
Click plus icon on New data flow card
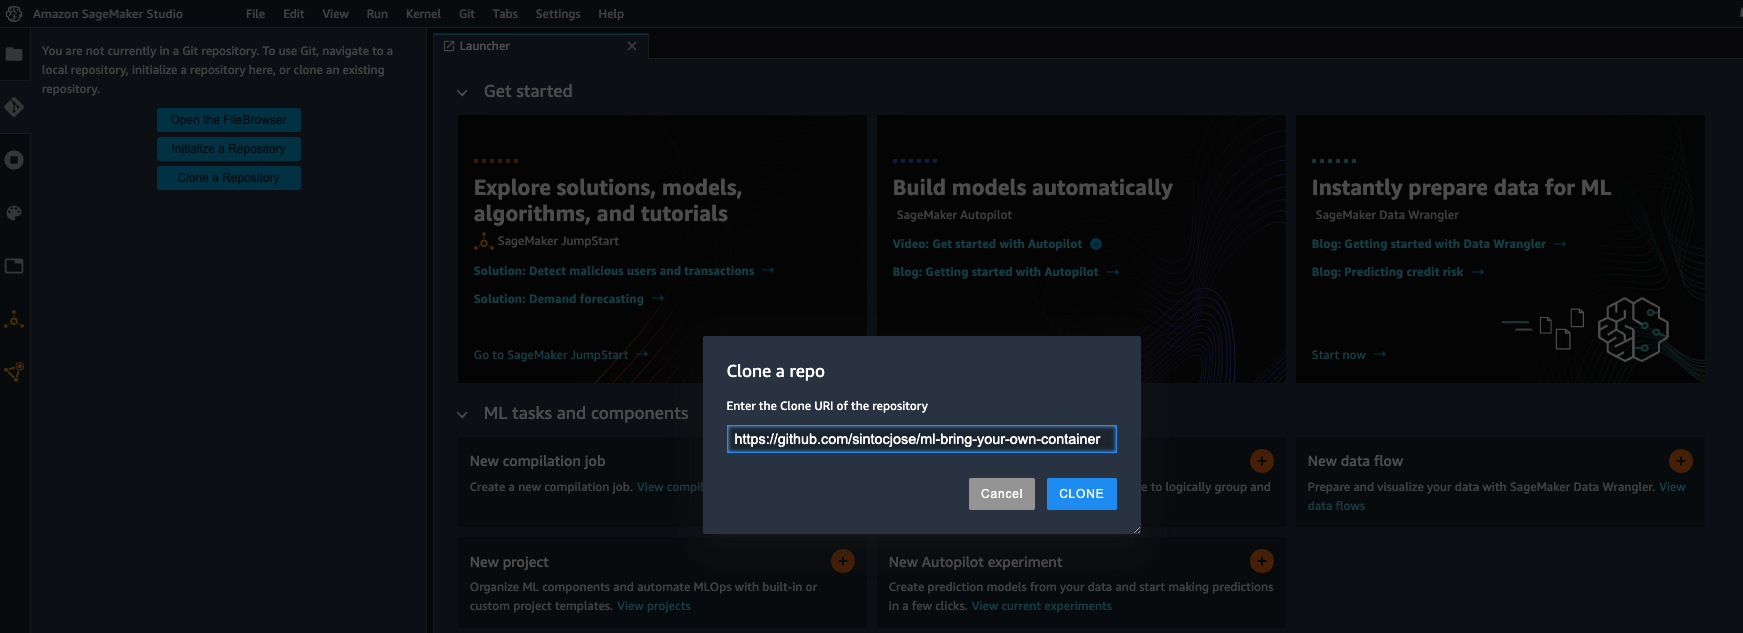(1681, 461)
